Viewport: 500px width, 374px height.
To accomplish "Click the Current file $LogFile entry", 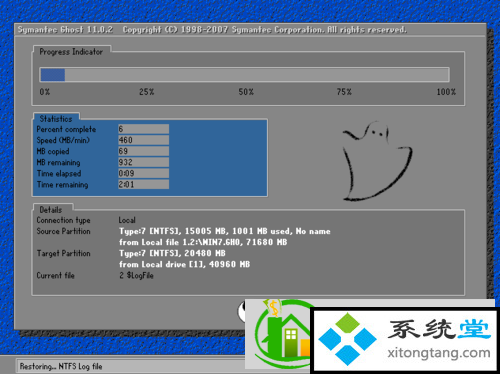I will point(136,275).
